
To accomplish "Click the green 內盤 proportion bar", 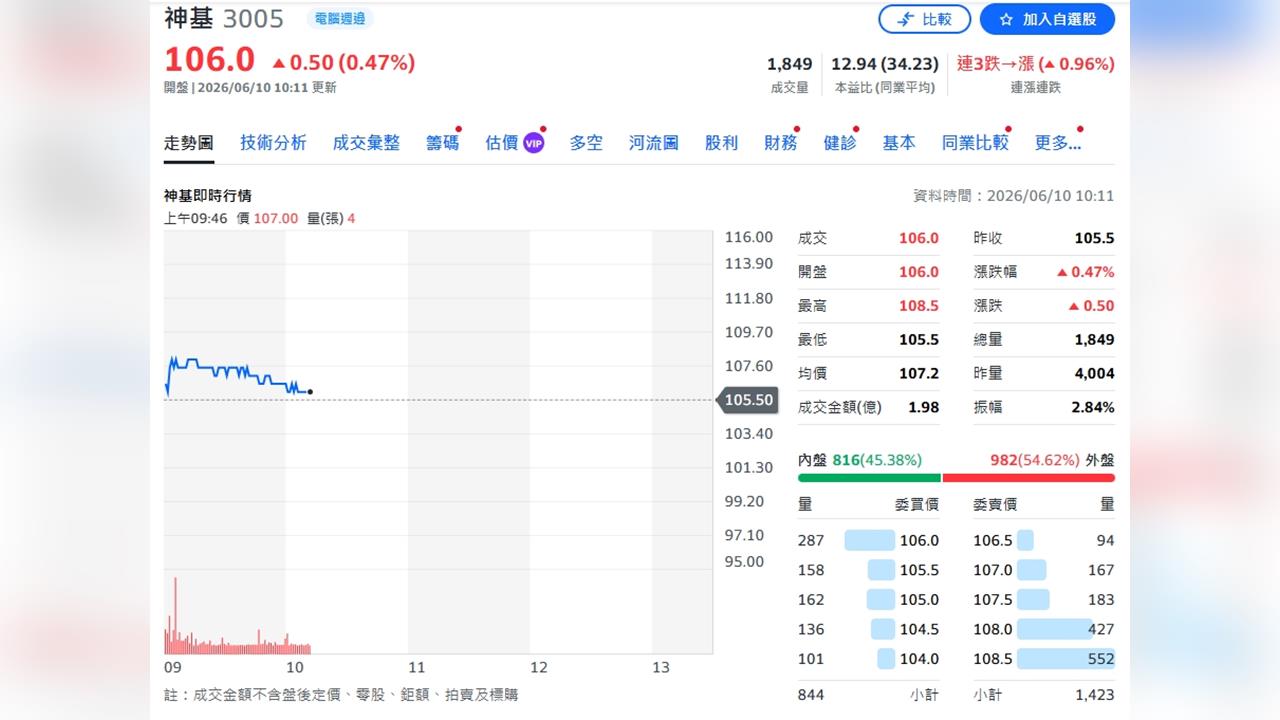I will coord(869,478).
